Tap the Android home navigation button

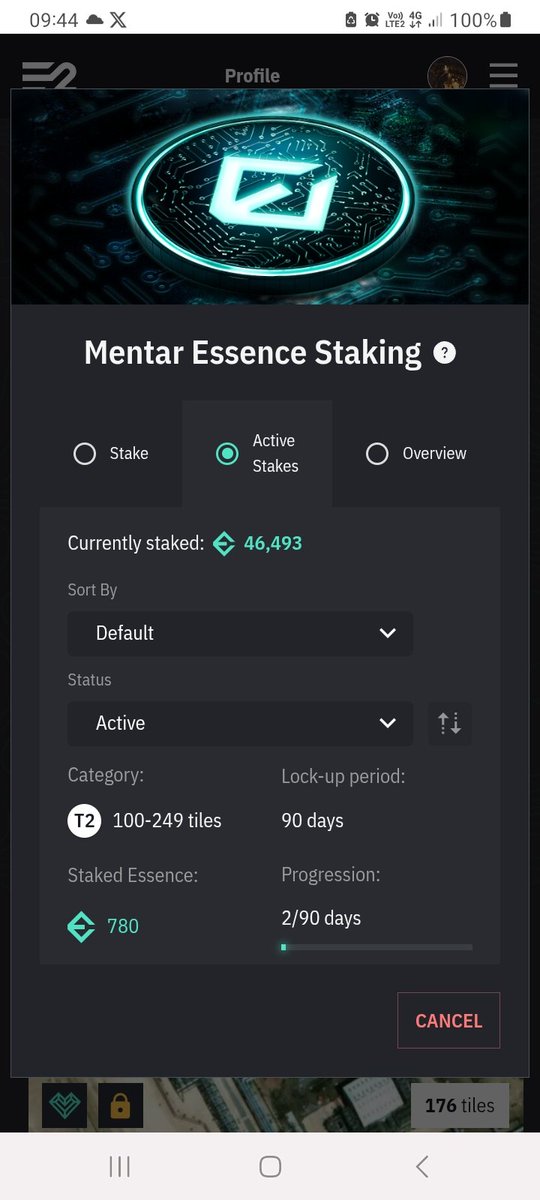pyautogui.click(x=270, y=1166)
